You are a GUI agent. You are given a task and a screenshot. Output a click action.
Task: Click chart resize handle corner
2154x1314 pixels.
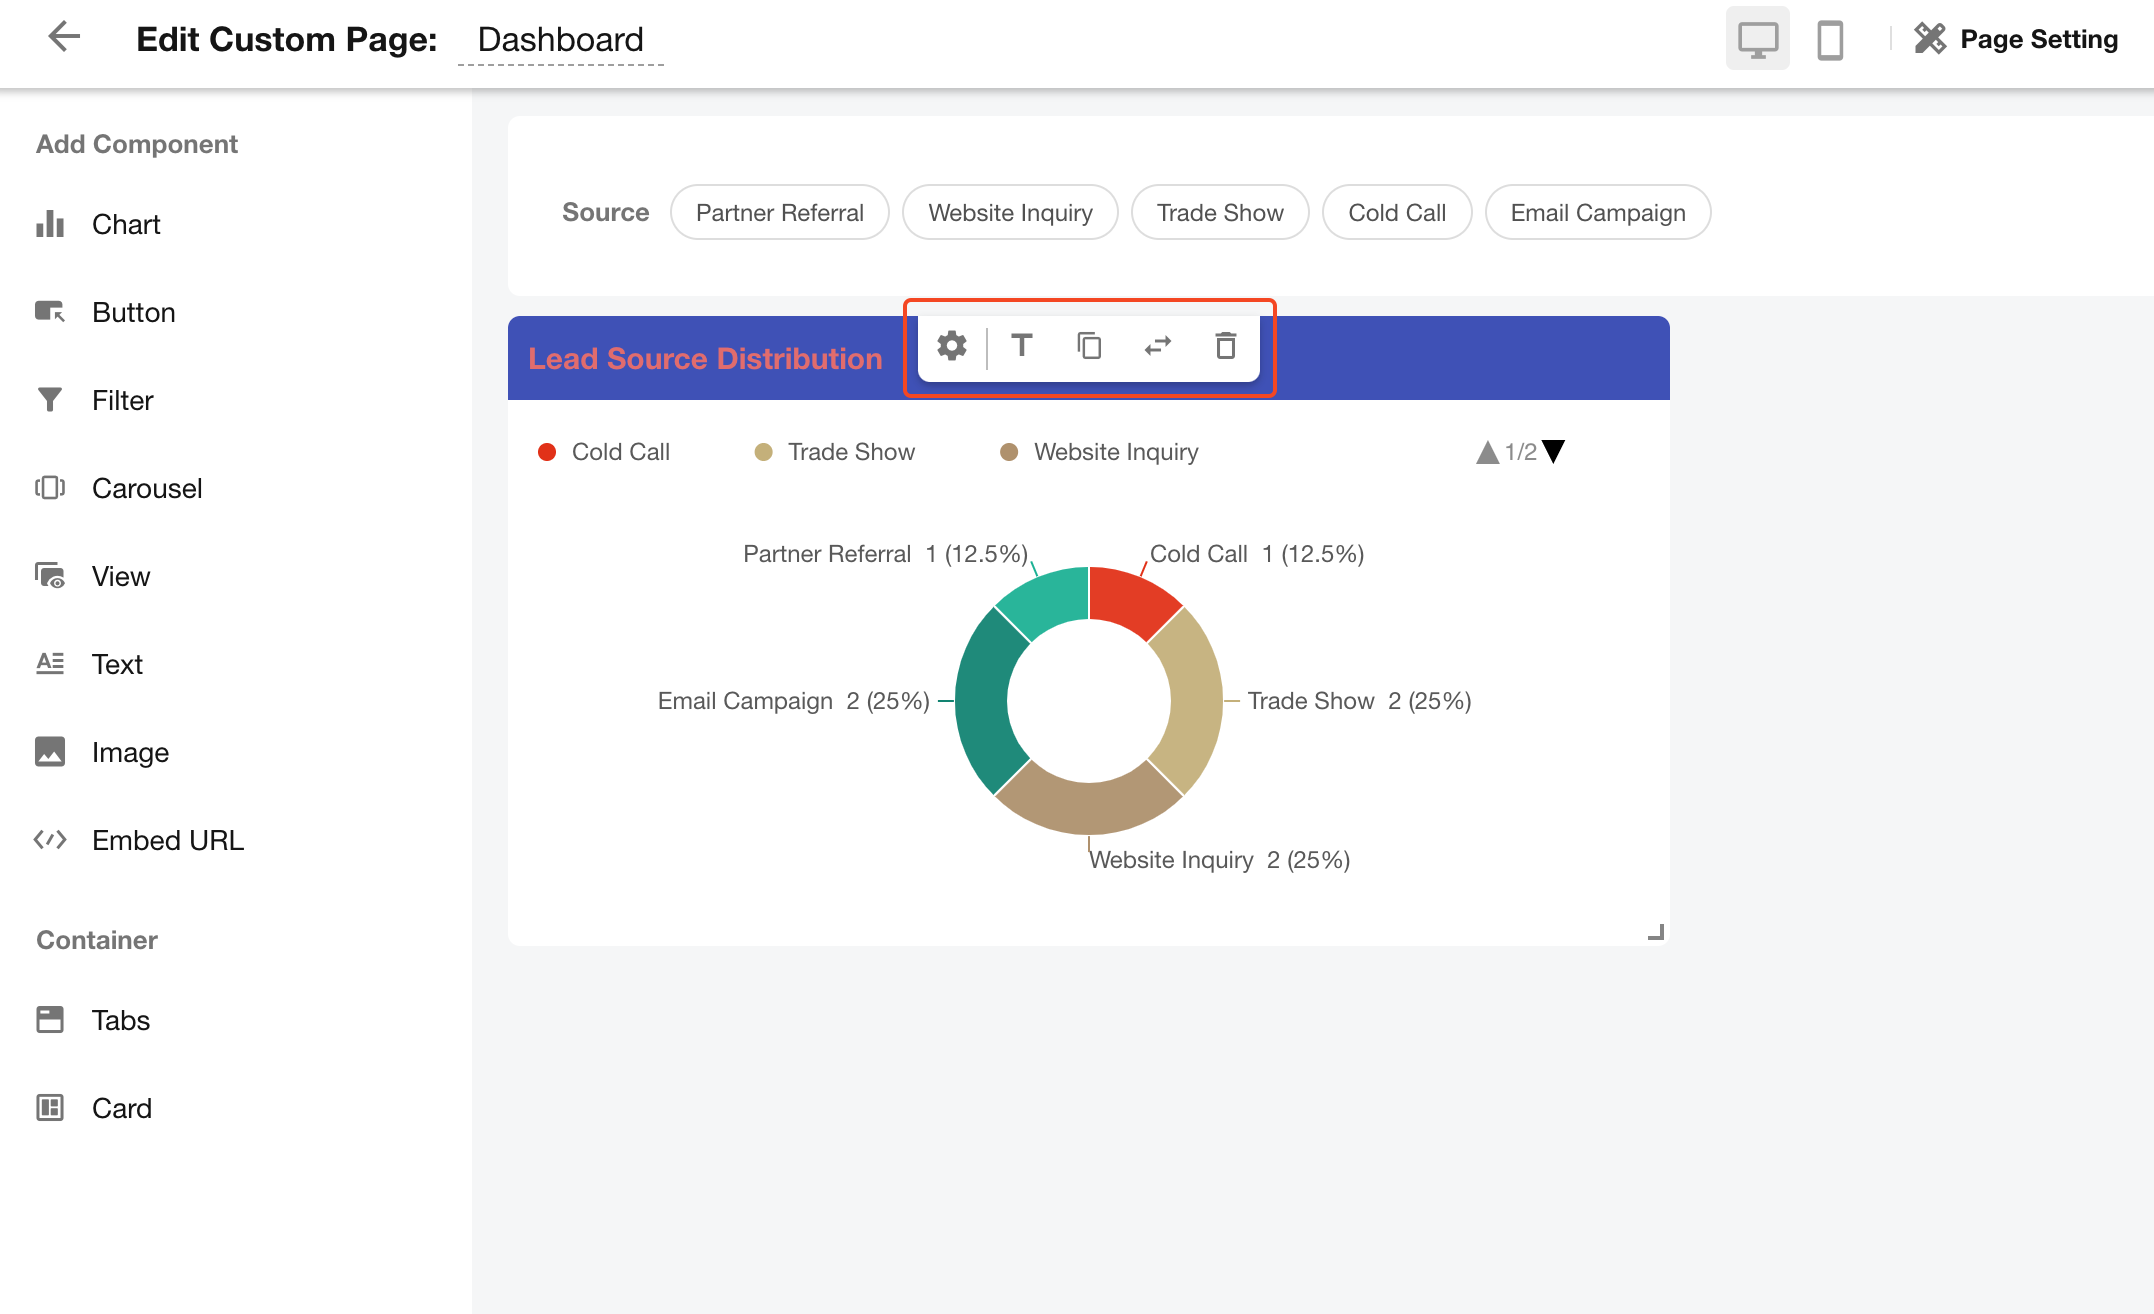[1656, 932]
